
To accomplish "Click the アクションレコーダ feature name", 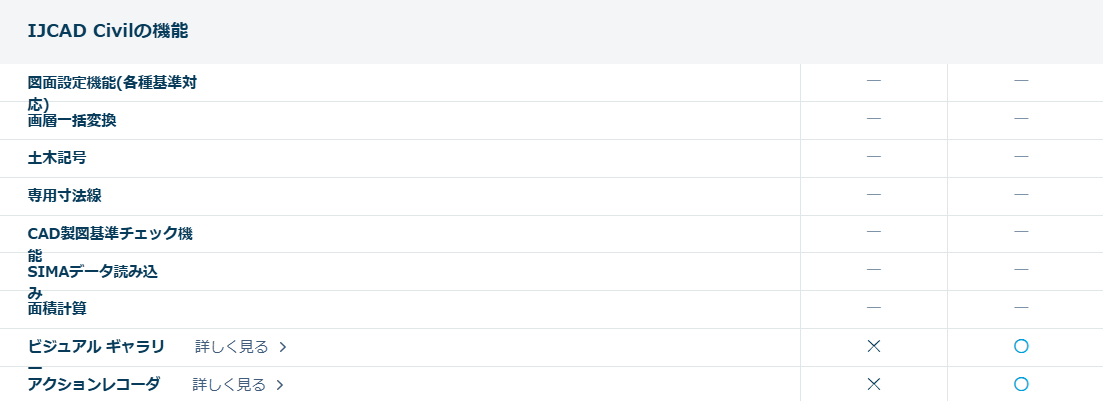I will click(x=94, y=384).
